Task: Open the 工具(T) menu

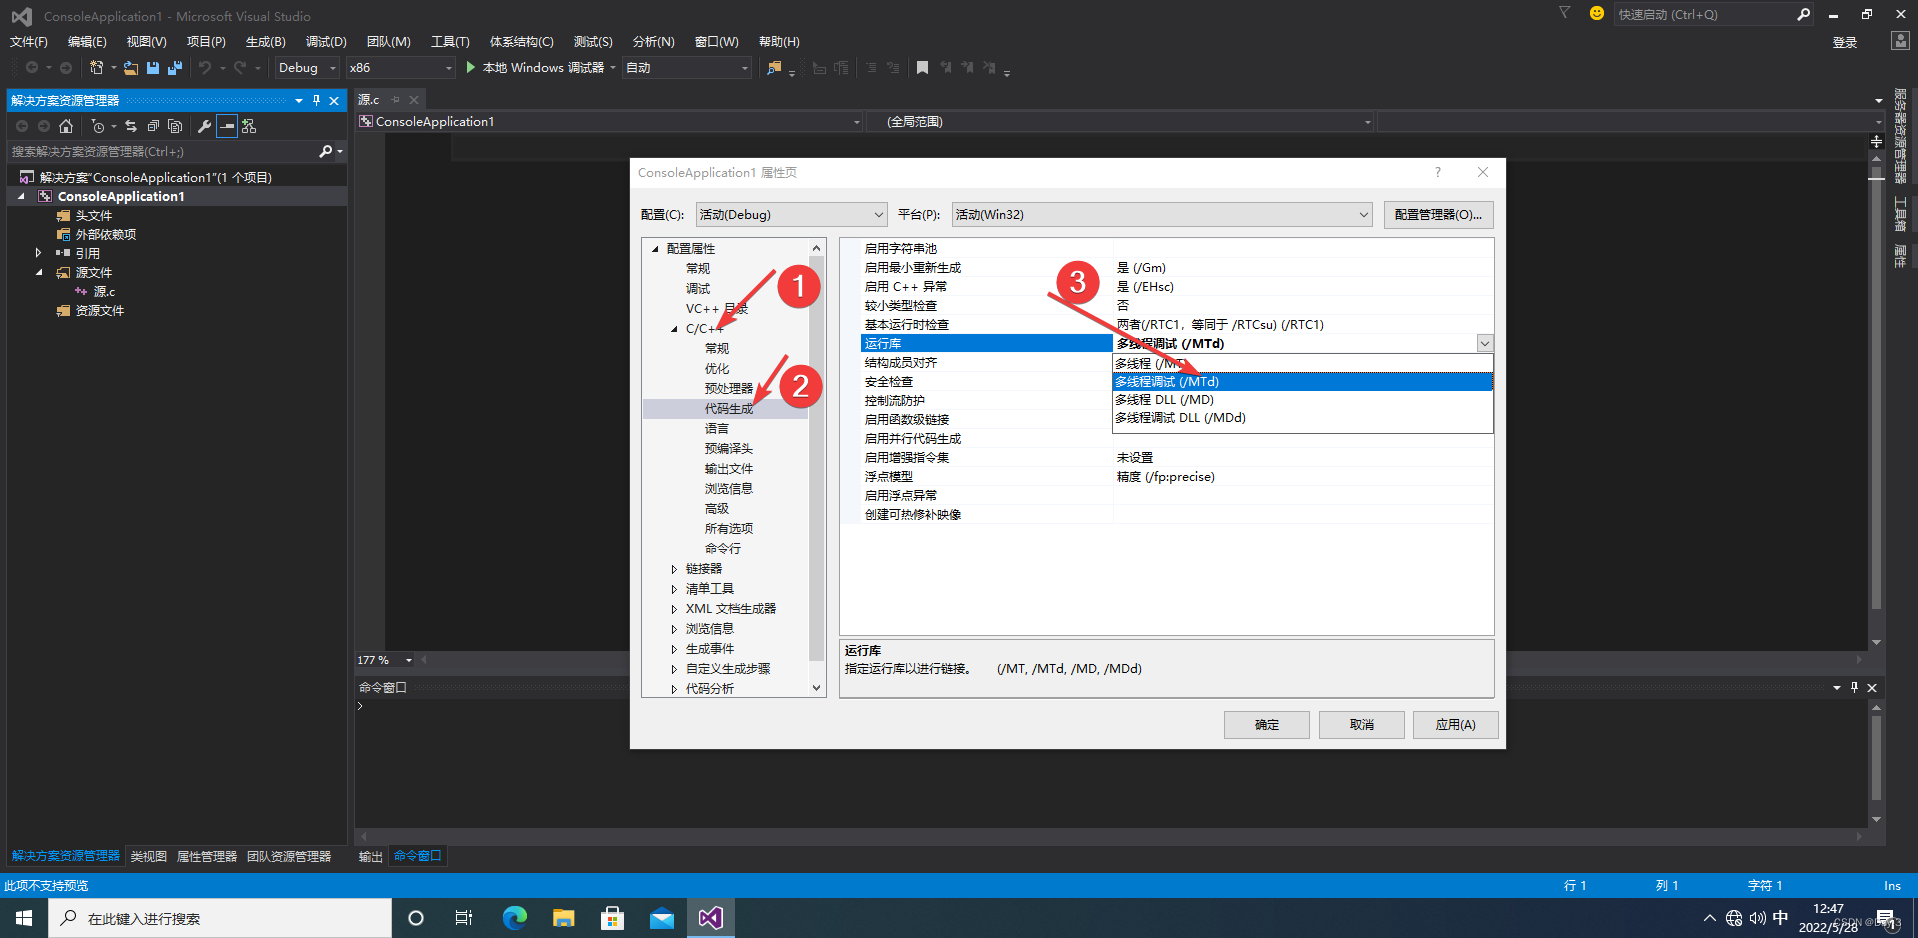Action: (450, 41)
